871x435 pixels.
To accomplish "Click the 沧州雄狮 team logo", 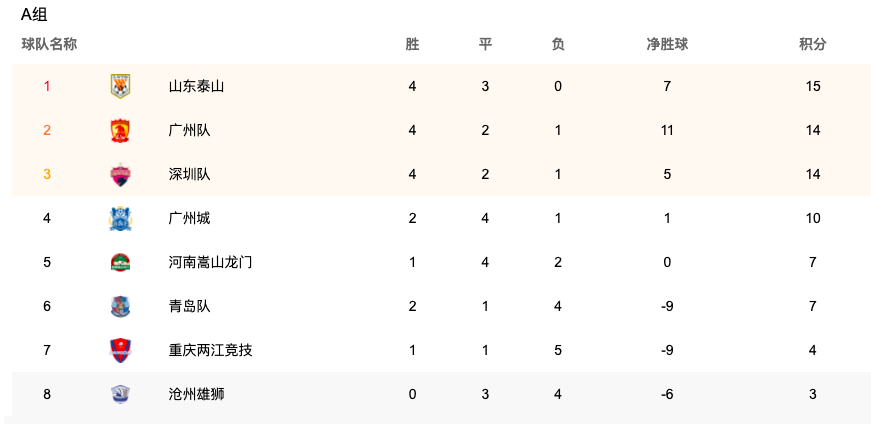I will coord(120,394).
